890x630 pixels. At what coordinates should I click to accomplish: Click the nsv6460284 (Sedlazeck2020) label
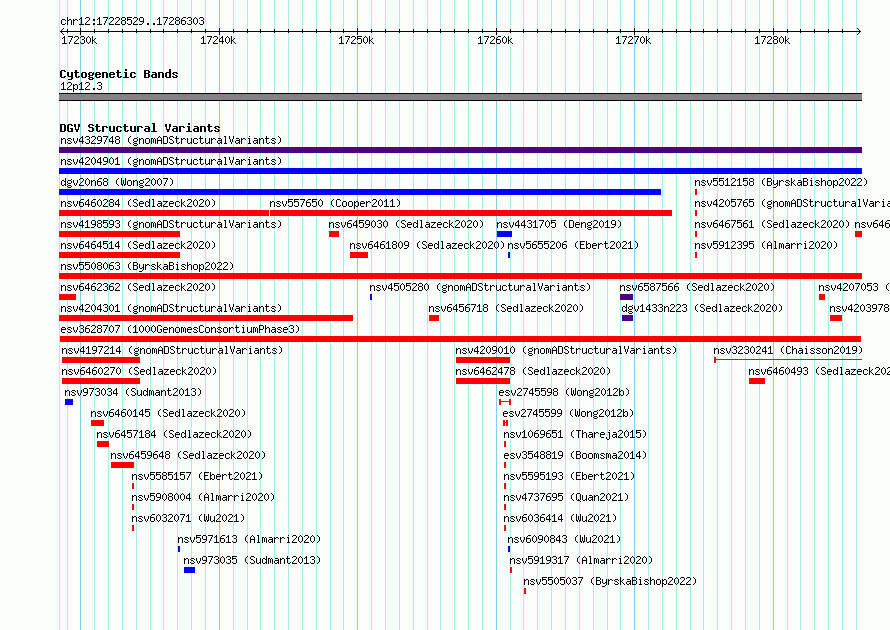click(x=138, y=203)
